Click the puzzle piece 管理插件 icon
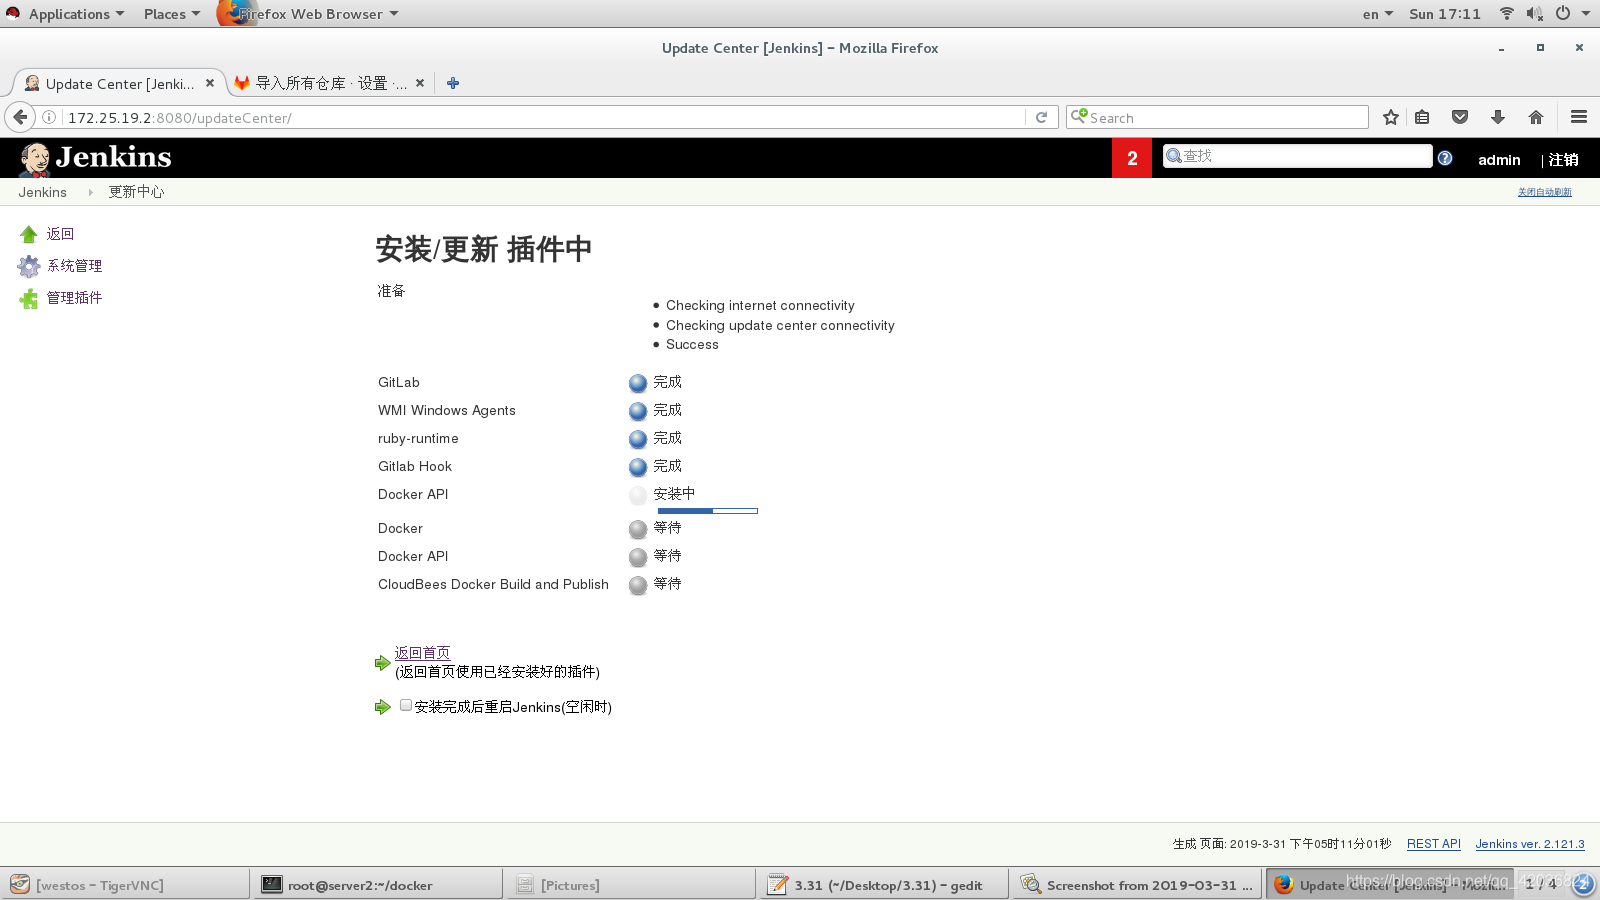 pyautogui.click(x=28, y=298)
